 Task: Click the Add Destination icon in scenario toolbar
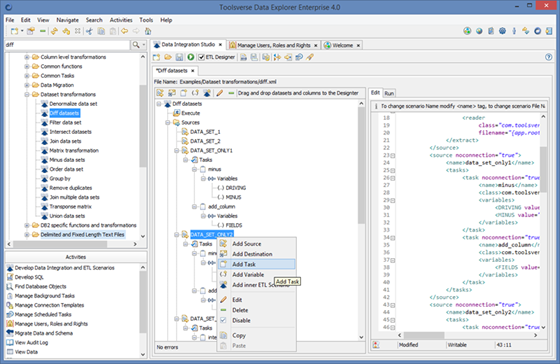[172, 93]
